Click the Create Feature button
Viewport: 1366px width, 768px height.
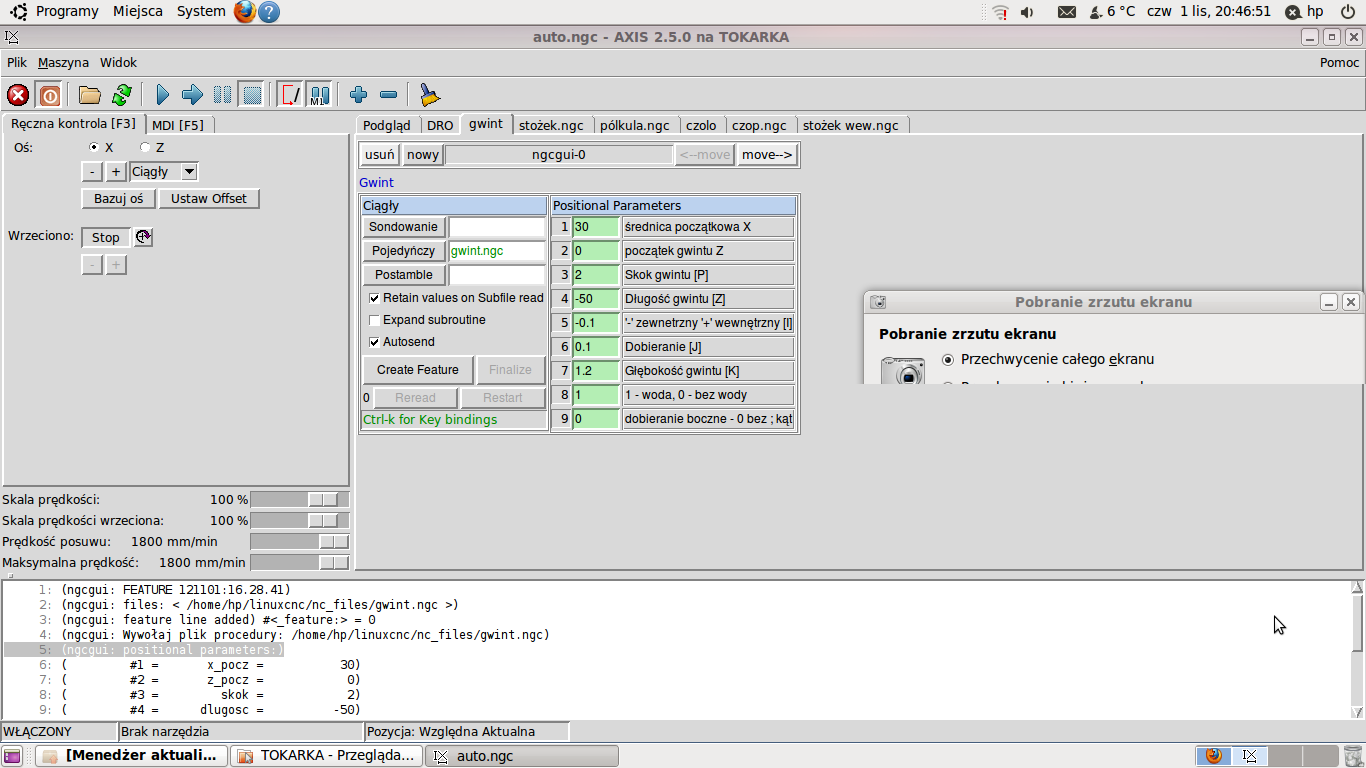coord(418,370)
